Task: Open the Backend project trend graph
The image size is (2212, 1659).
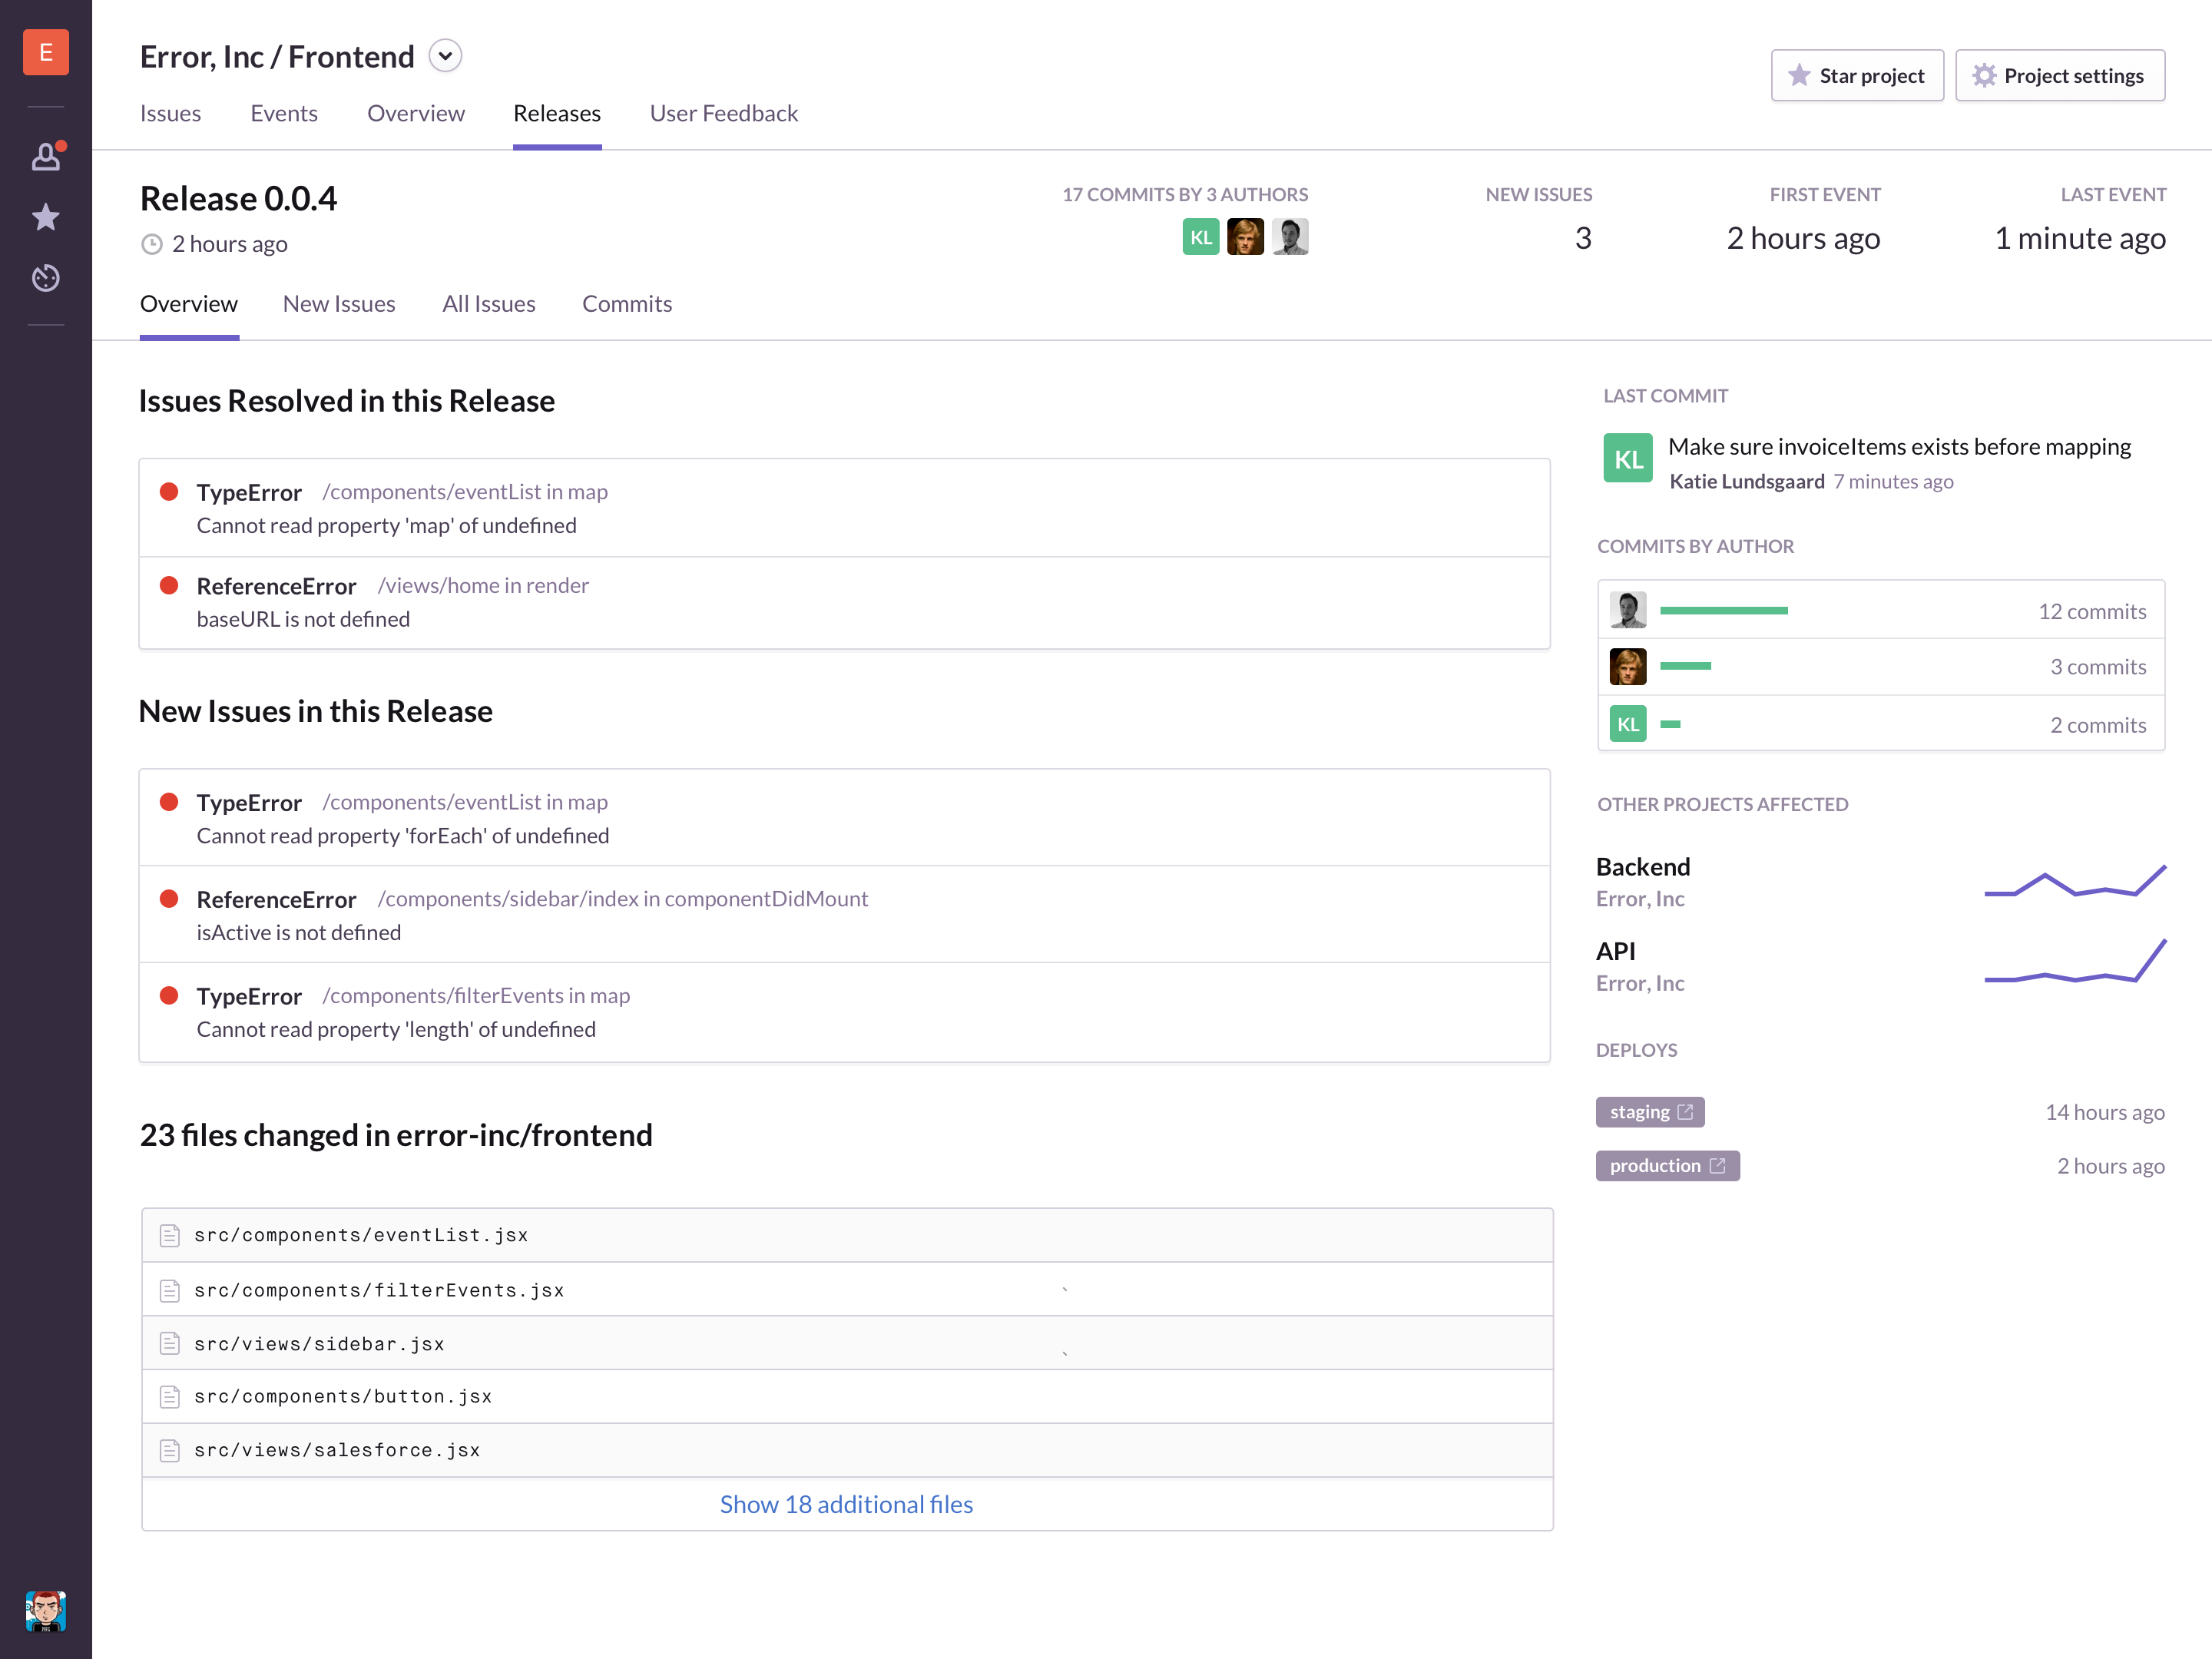Action: (2075, 882)
